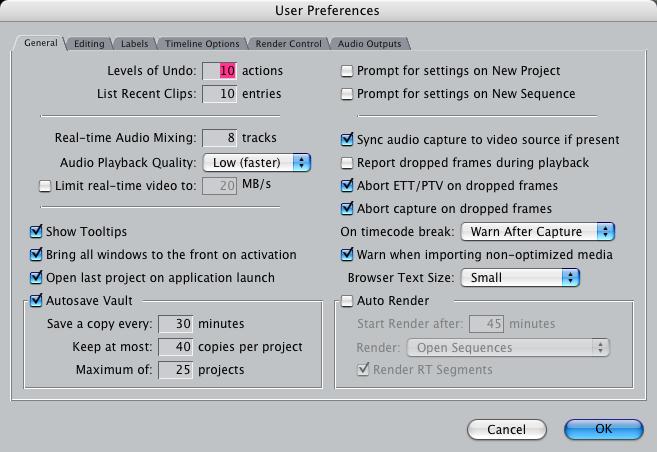Click the Cancel button
The height and width of the screenshot is (452, 657).
tap(507, 429)
